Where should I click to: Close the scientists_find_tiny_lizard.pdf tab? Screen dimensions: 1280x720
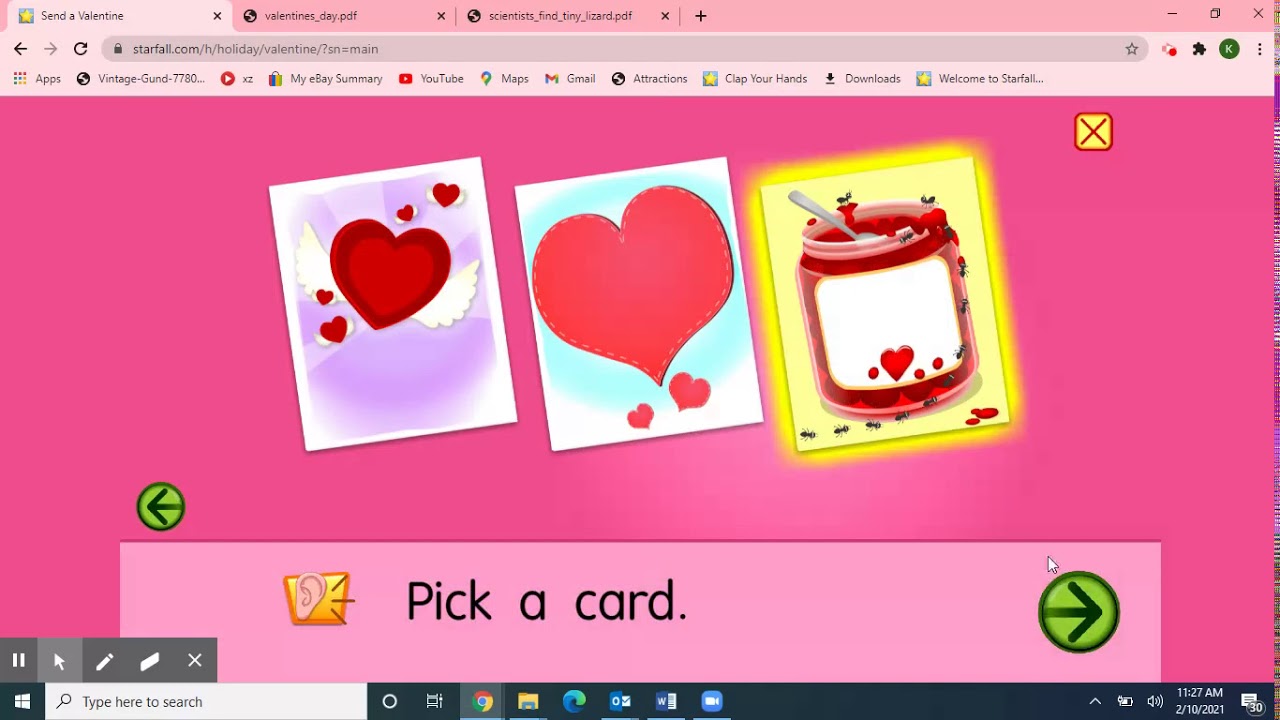pos(665,16)
